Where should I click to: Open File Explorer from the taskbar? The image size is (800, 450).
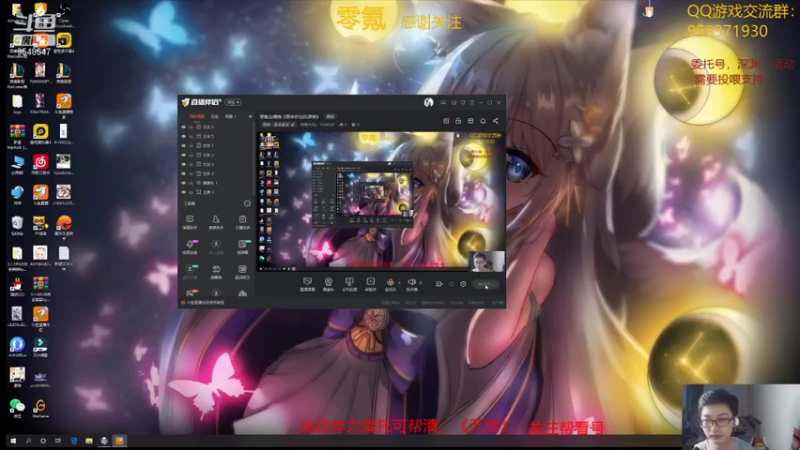pos(89,441)
